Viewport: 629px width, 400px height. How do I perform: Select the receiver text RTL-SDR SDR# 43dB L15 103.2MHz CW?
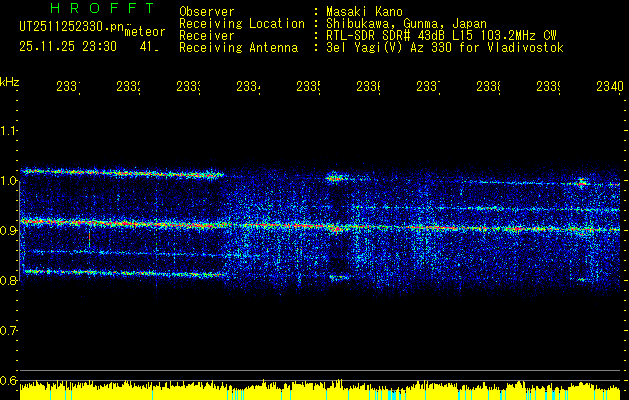tap(441, 36)
